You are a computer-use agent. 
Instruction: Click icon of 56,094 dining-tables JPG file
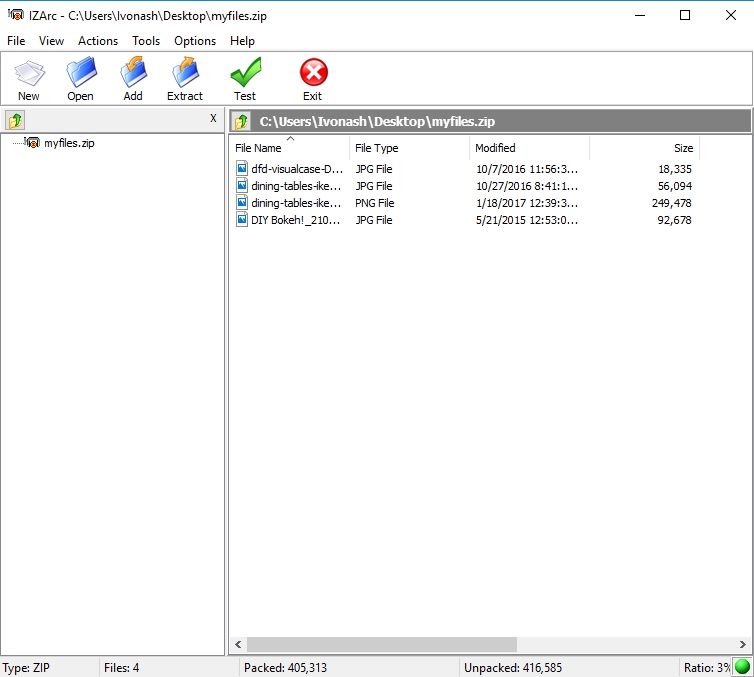(242, 185)
